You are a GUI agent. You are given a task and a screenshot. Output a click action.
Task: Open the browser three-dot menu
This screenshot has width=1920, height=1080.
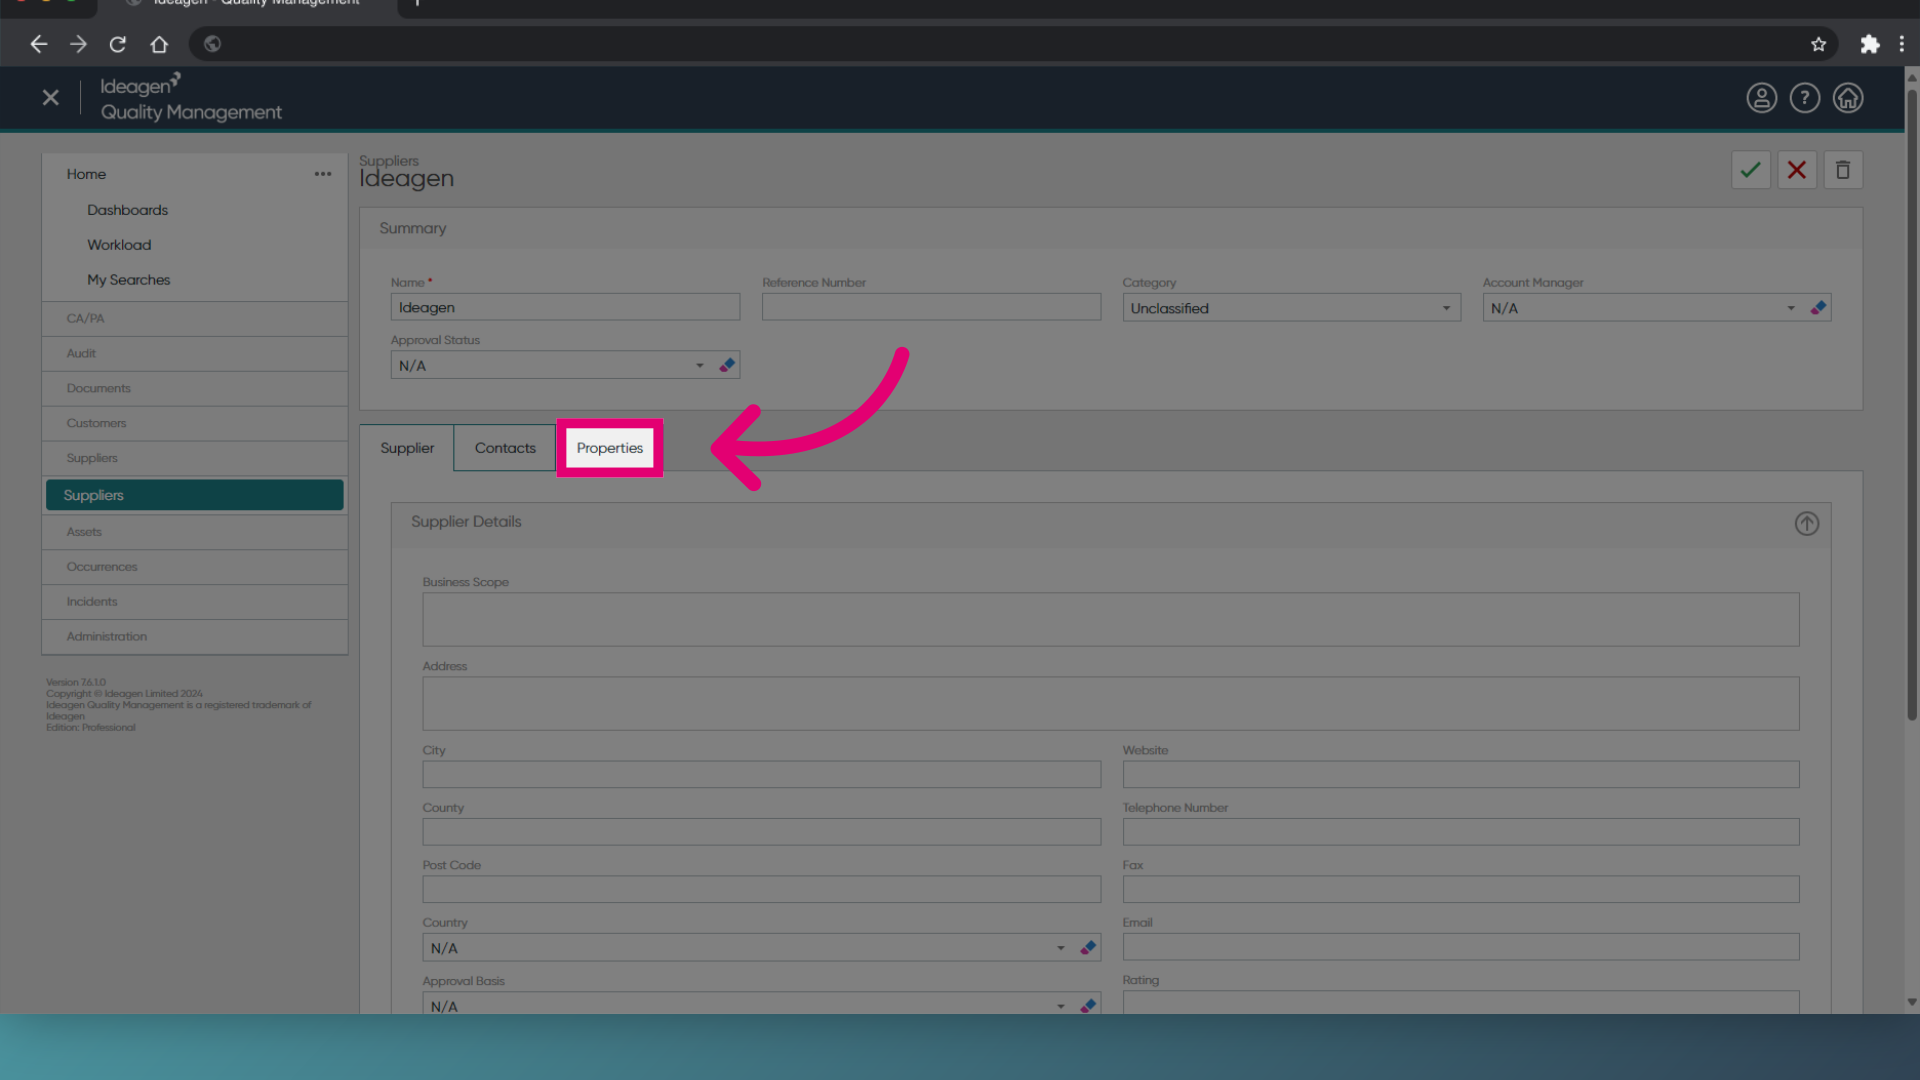(x=1901, y=44)
